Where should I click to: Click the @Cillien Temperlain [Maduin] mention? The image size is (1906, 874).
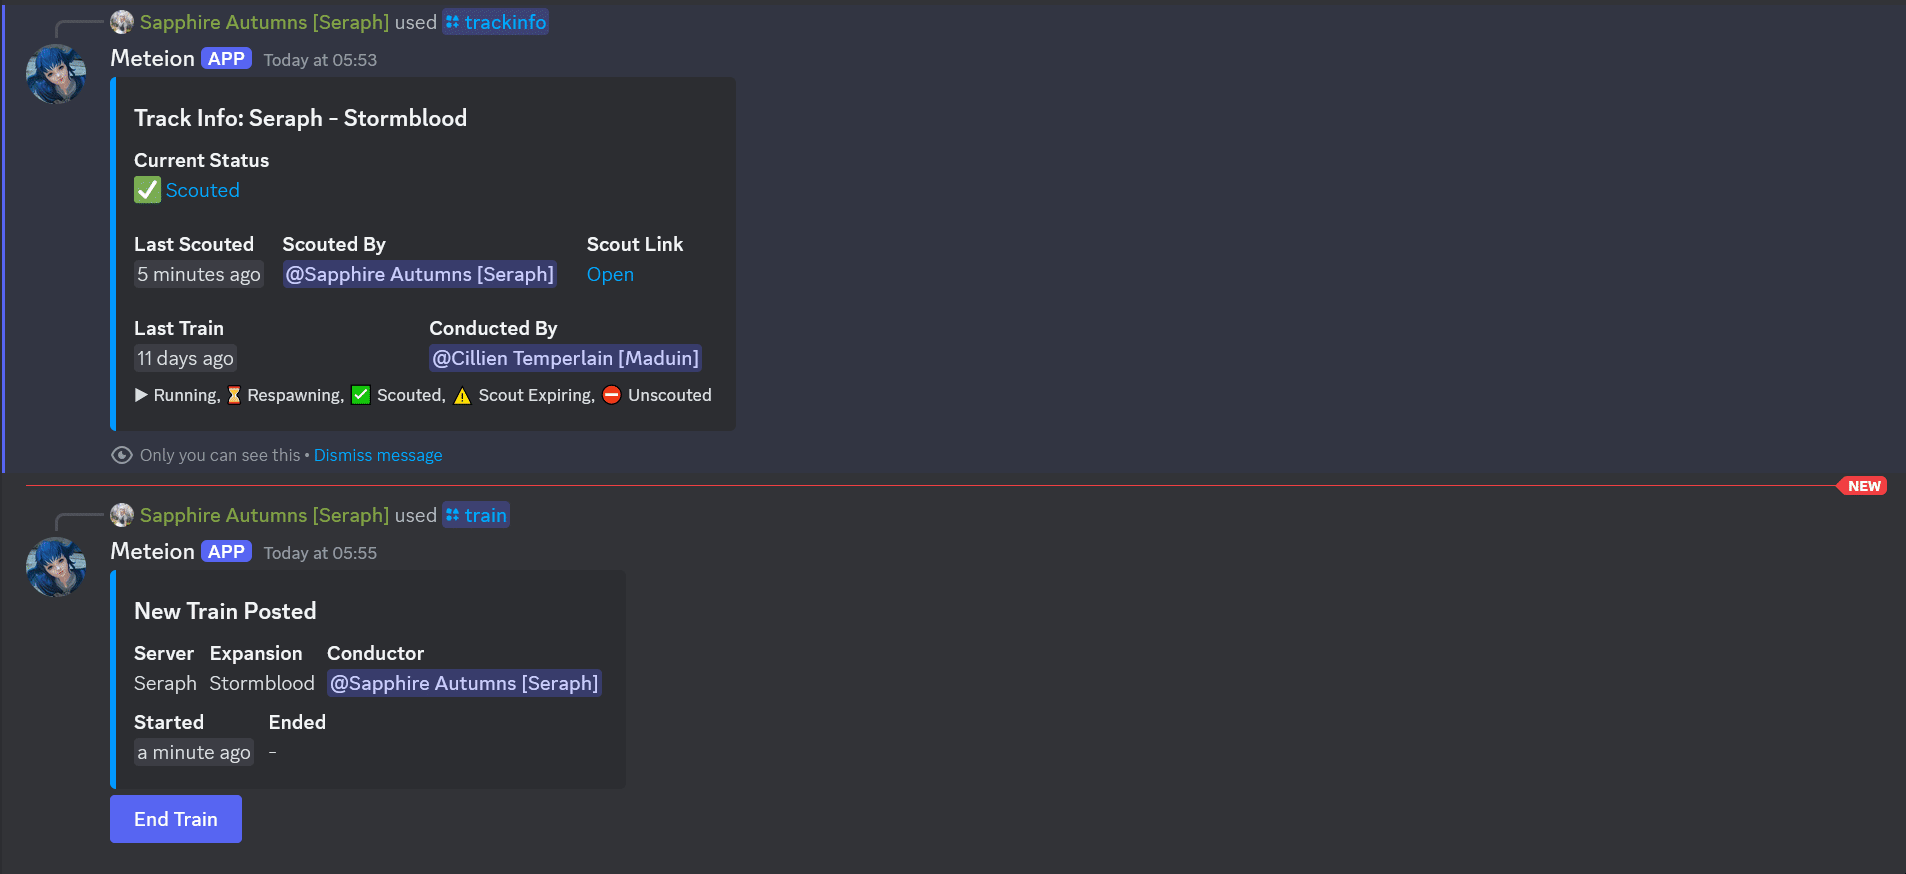565,358
